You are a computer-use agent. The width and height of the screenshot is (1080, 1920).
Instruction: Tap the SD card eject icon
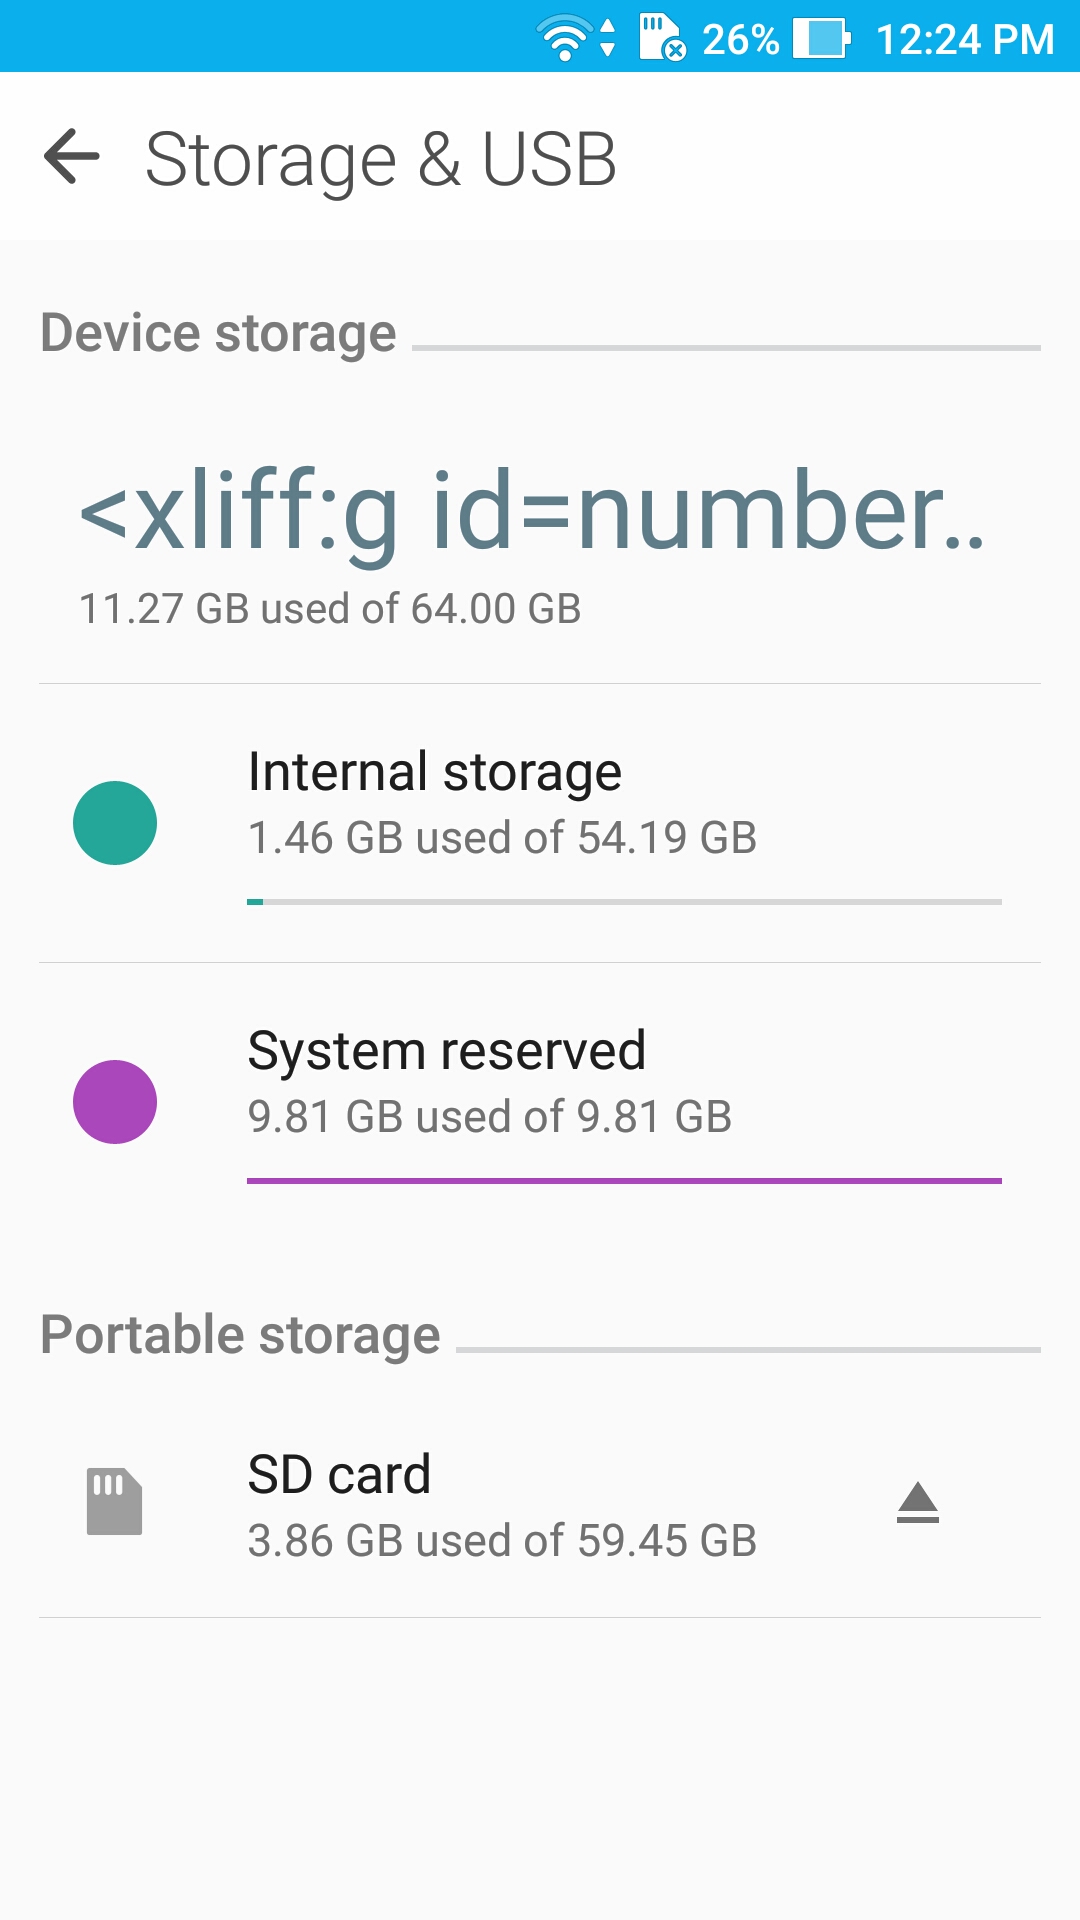[x=917, y=1503]
